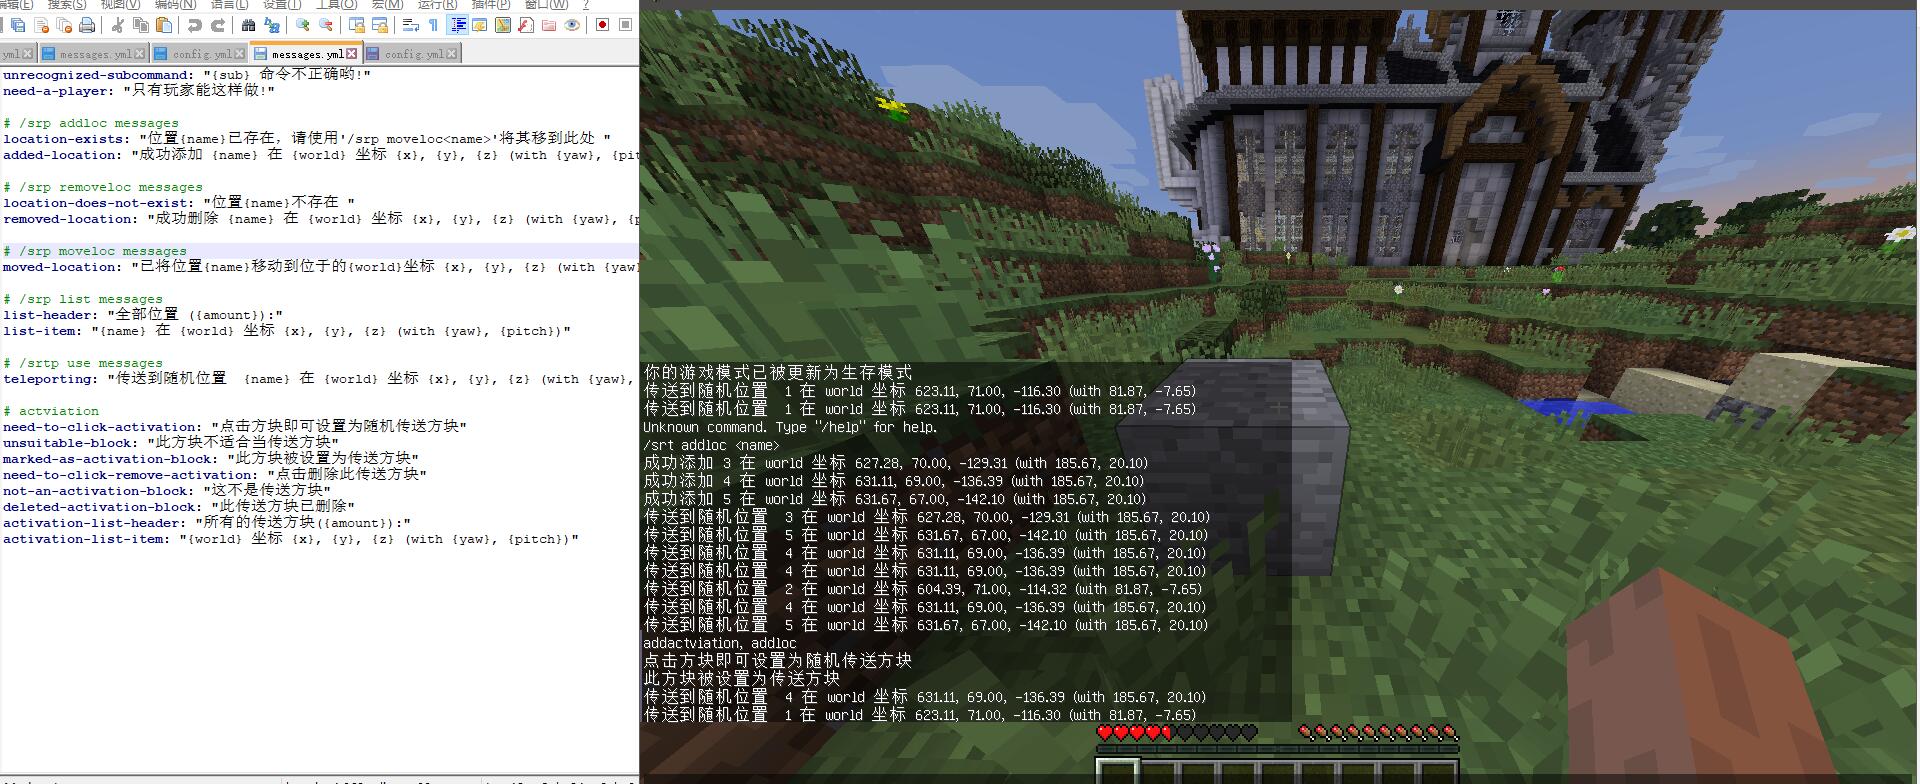Show all characters with pilcrow icon

pyautogui.click(x=434, y=25)
